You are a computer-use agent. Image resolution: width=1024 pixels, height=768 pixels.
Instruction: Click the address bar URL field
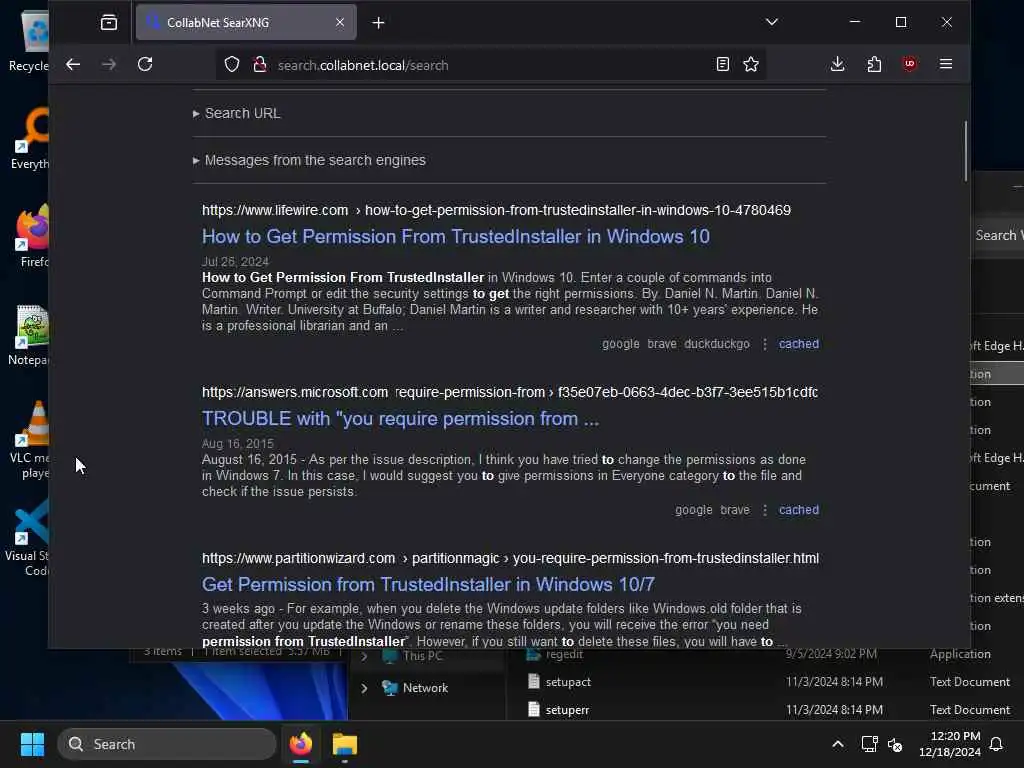(490, 65)
